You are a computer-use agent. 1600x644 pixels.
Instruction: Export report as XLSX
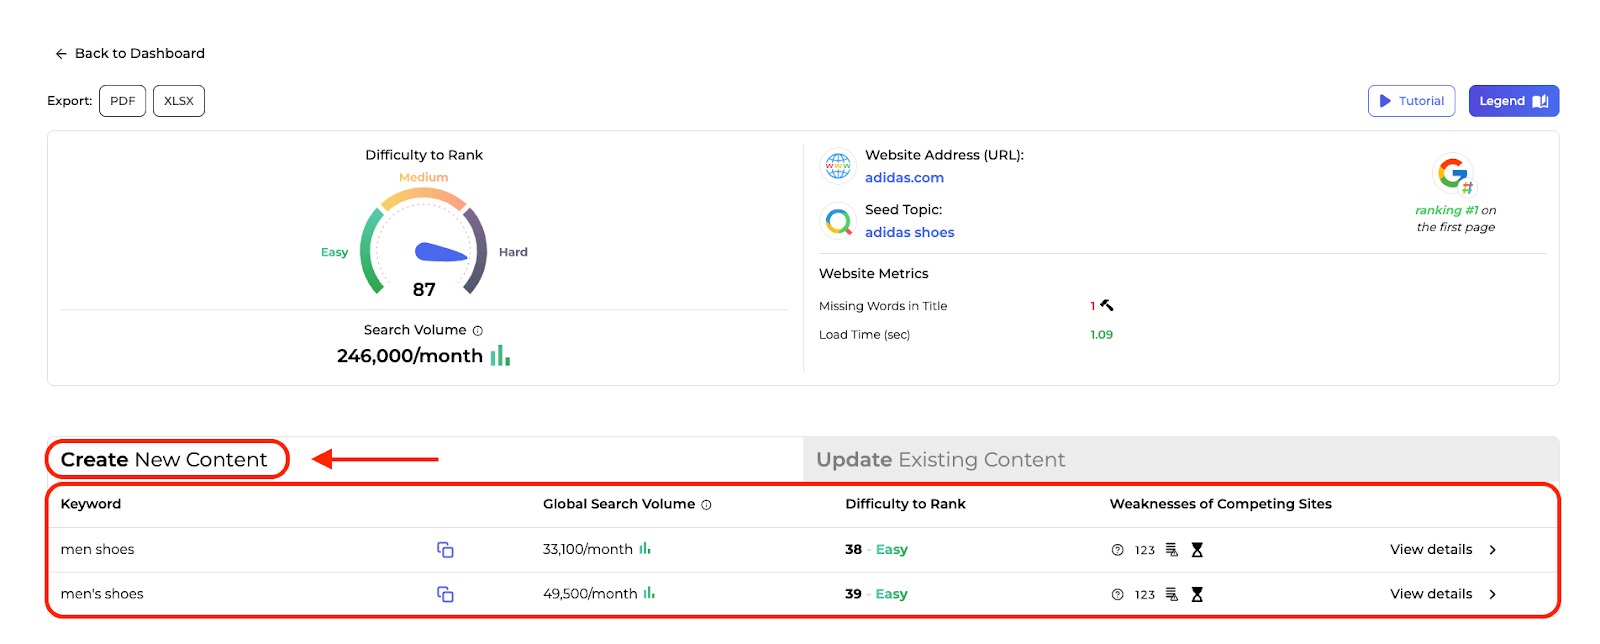(x=179, y=101)
